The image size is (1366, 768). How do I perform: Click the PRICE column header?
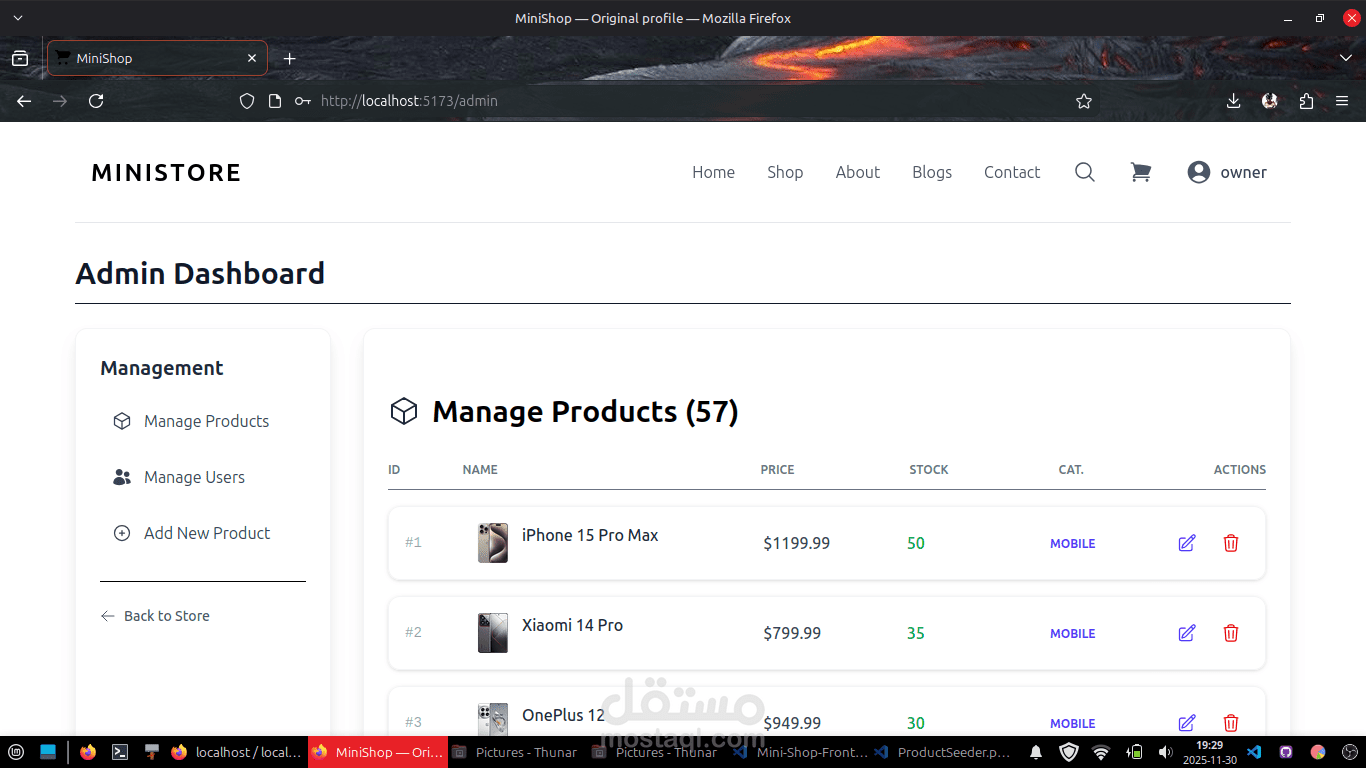tap(777, 470)
